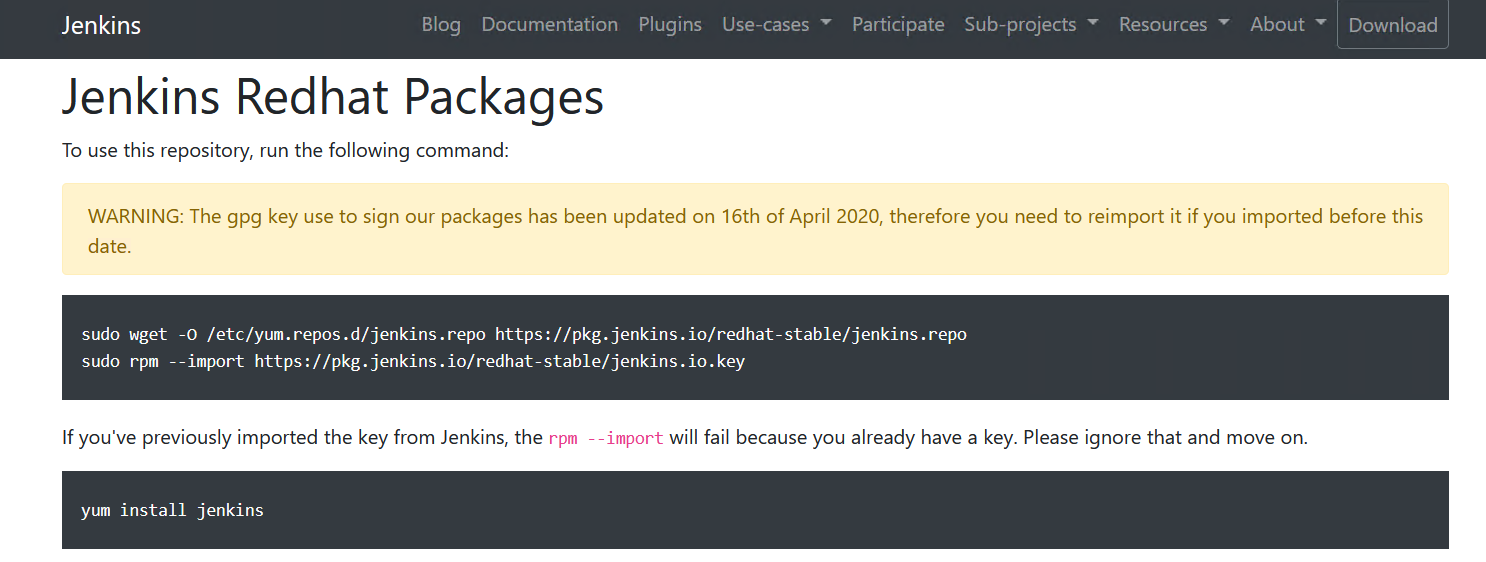1486x562 pixels.
Task: Click the 'To use this repository' sentence
Action: click(286, 151)
